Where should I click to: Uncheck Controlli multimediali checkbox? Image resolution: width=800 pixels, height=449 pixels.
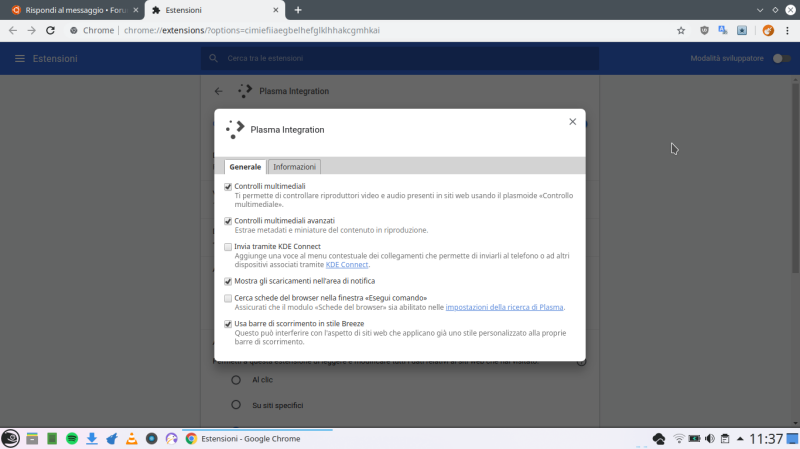pyautogui.click(x=228, y=187)
